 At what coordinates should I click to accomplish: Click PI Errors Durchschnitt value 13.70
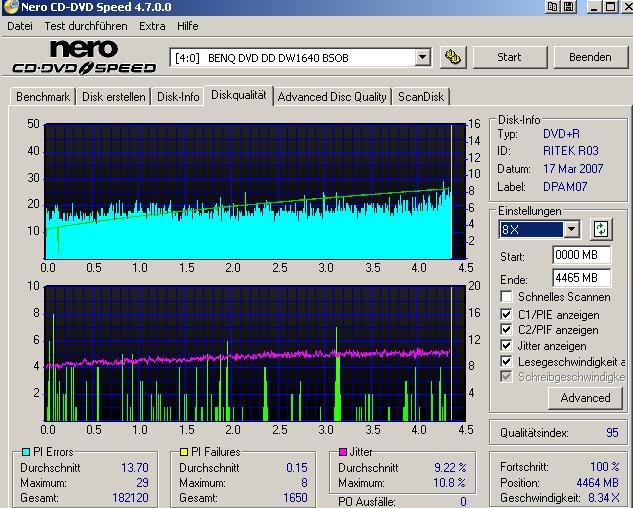click(x=135, y=468)
